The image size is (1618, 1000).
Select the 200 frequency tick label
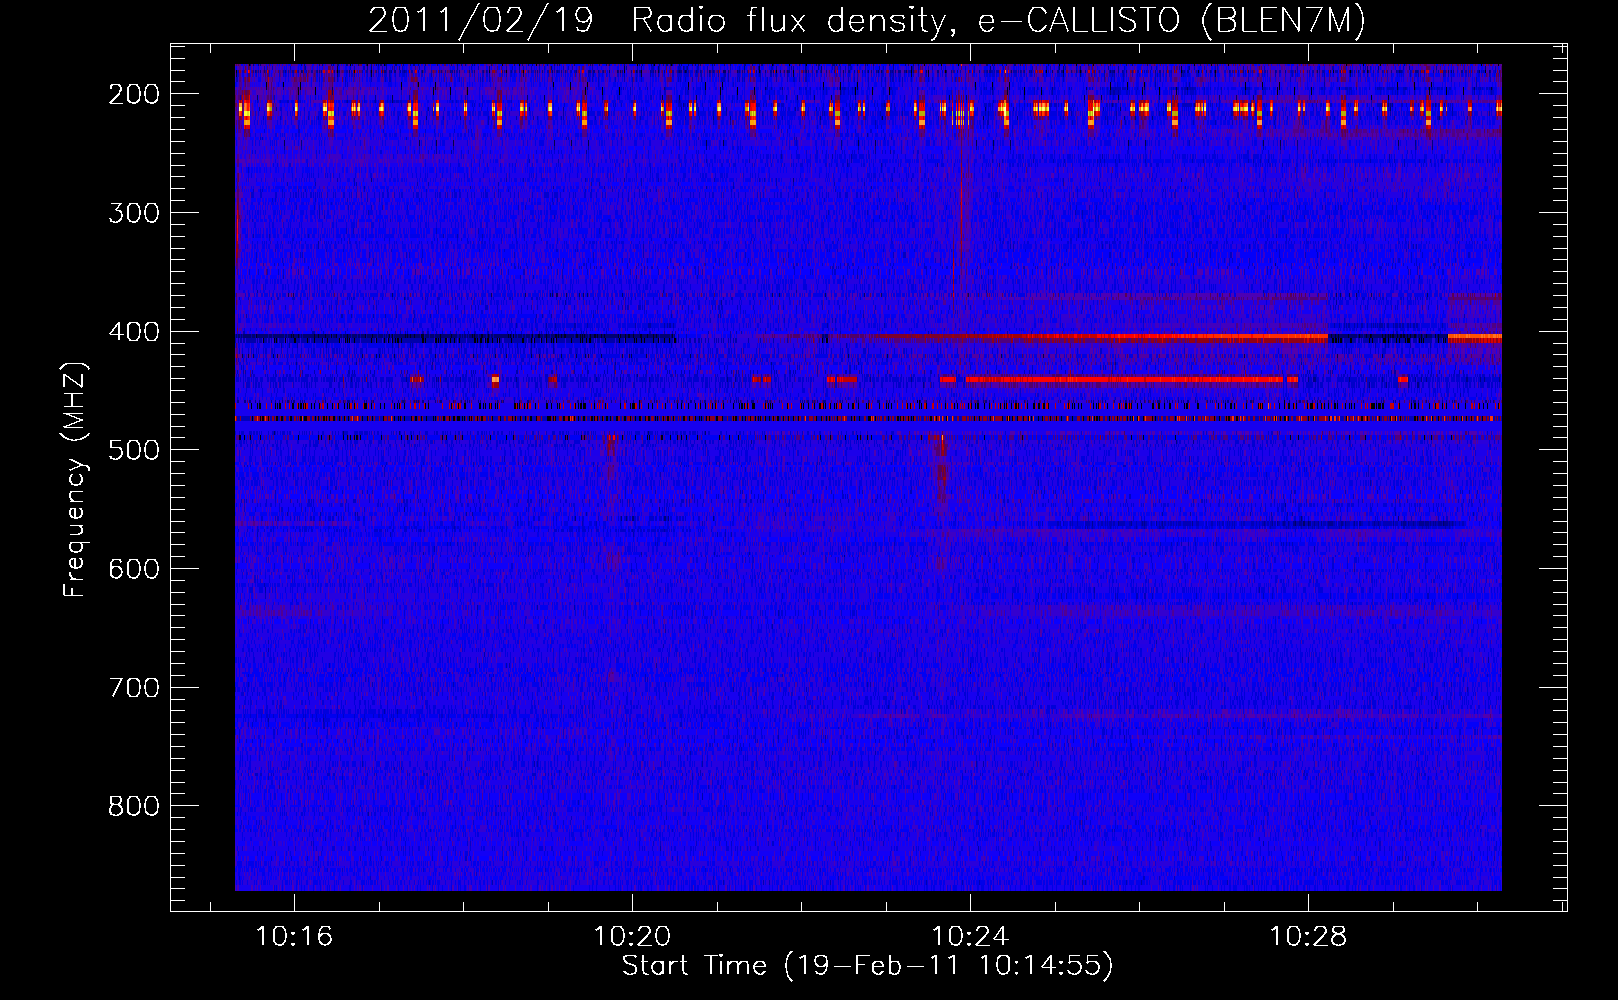click(x=133, y=94)
